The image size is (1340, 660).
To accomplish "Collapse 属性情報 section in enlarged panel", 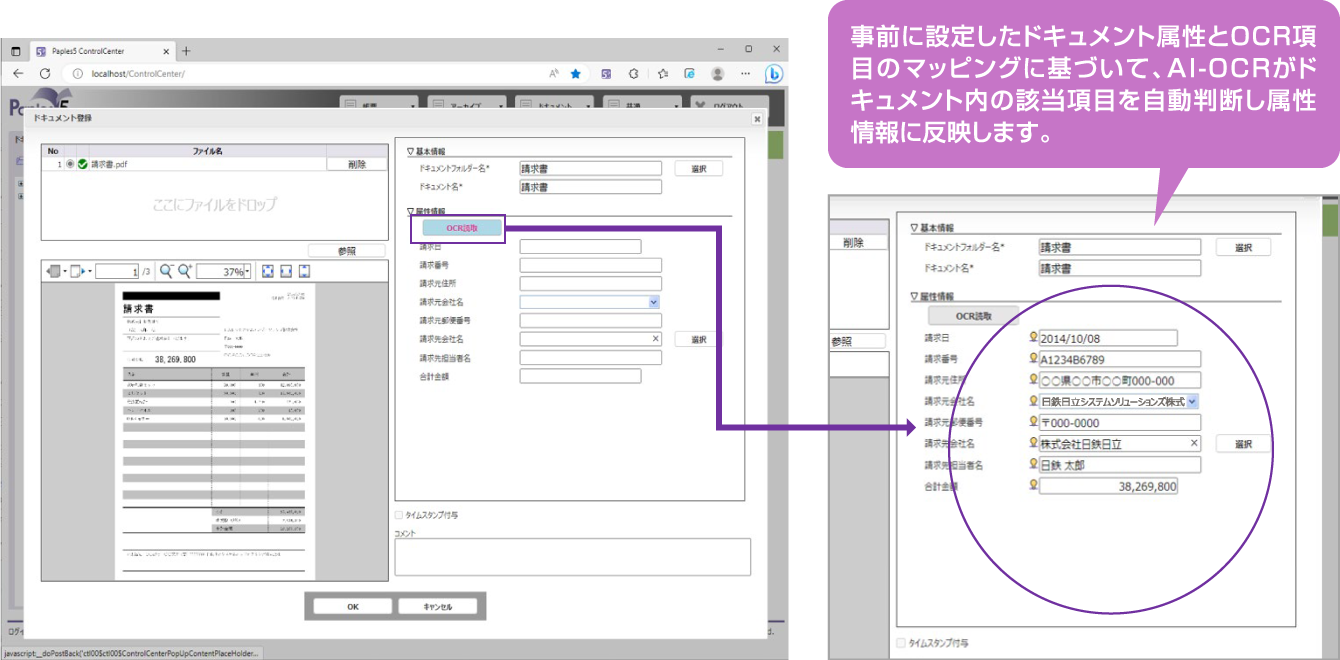I will tap(914, 296).
